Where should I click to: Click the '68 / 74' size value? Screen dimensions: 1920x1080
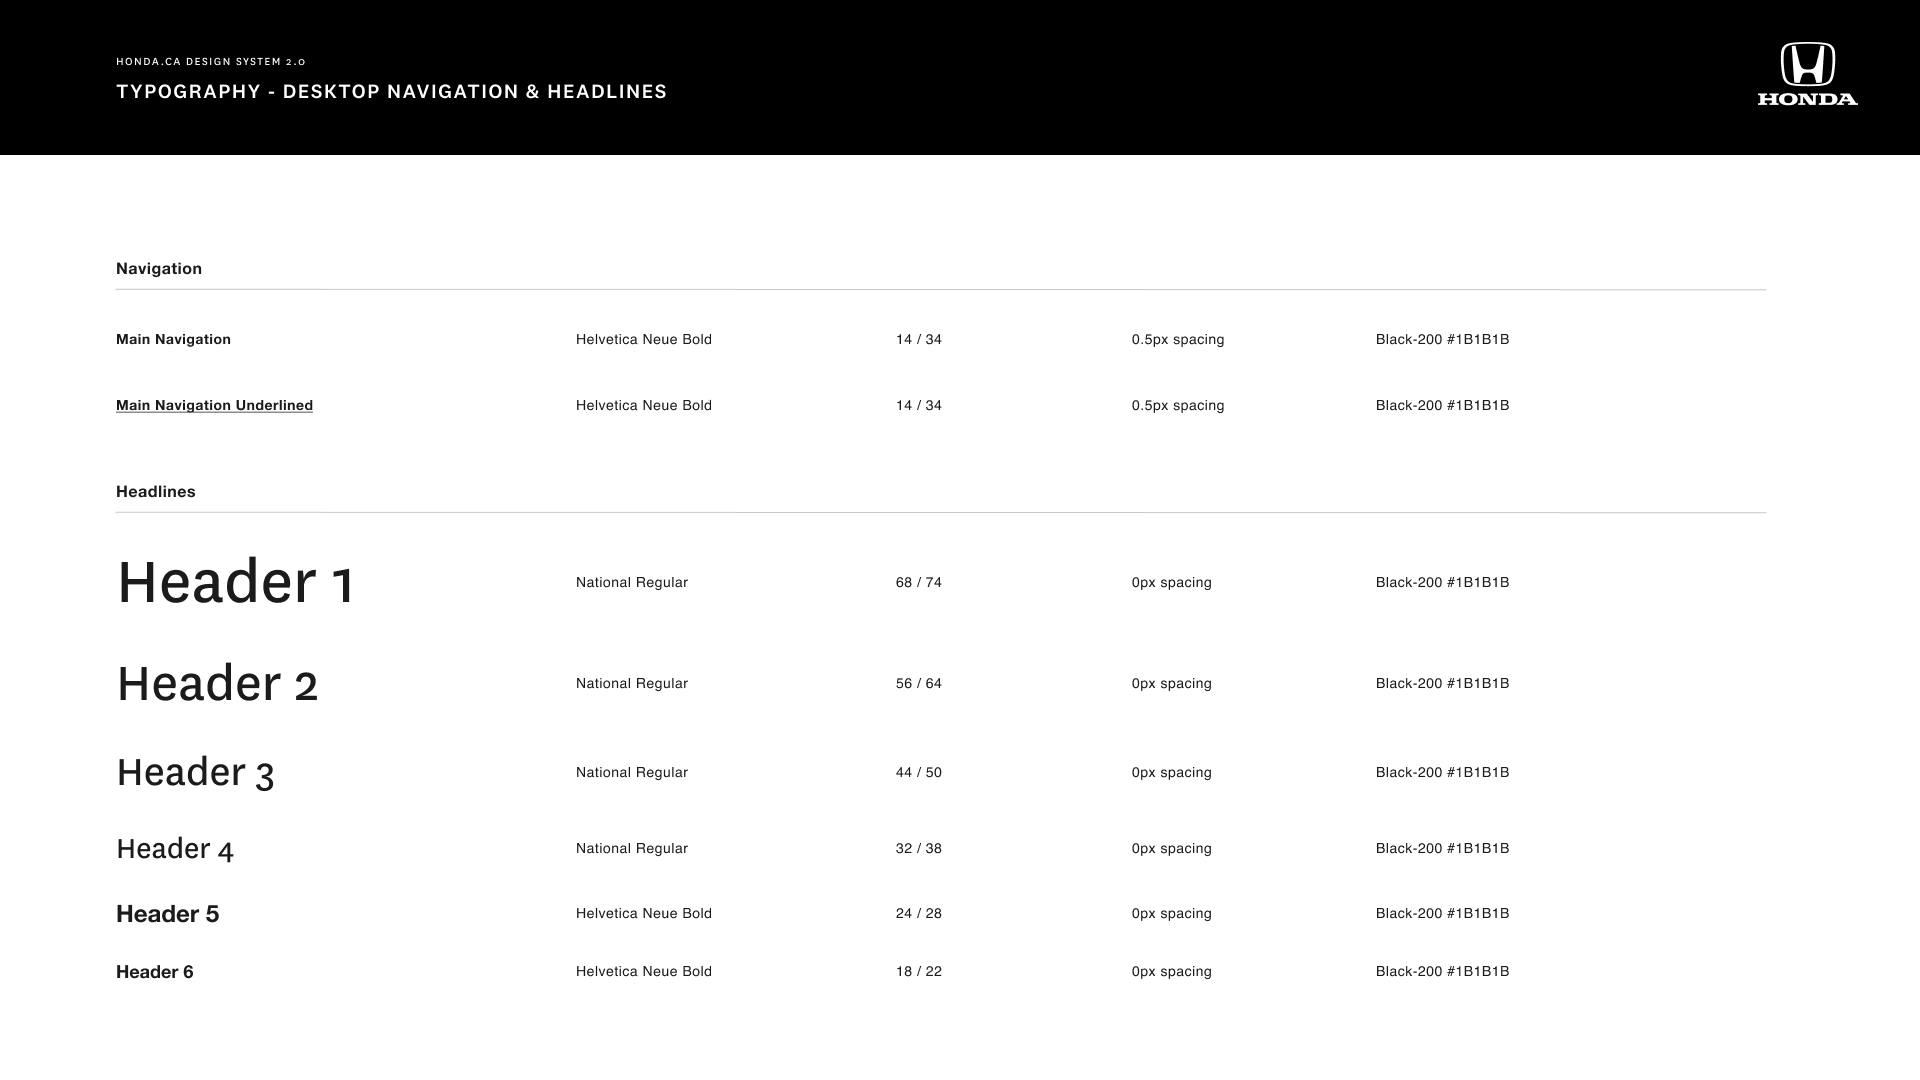pyautogui.click(x=919, y=583)
